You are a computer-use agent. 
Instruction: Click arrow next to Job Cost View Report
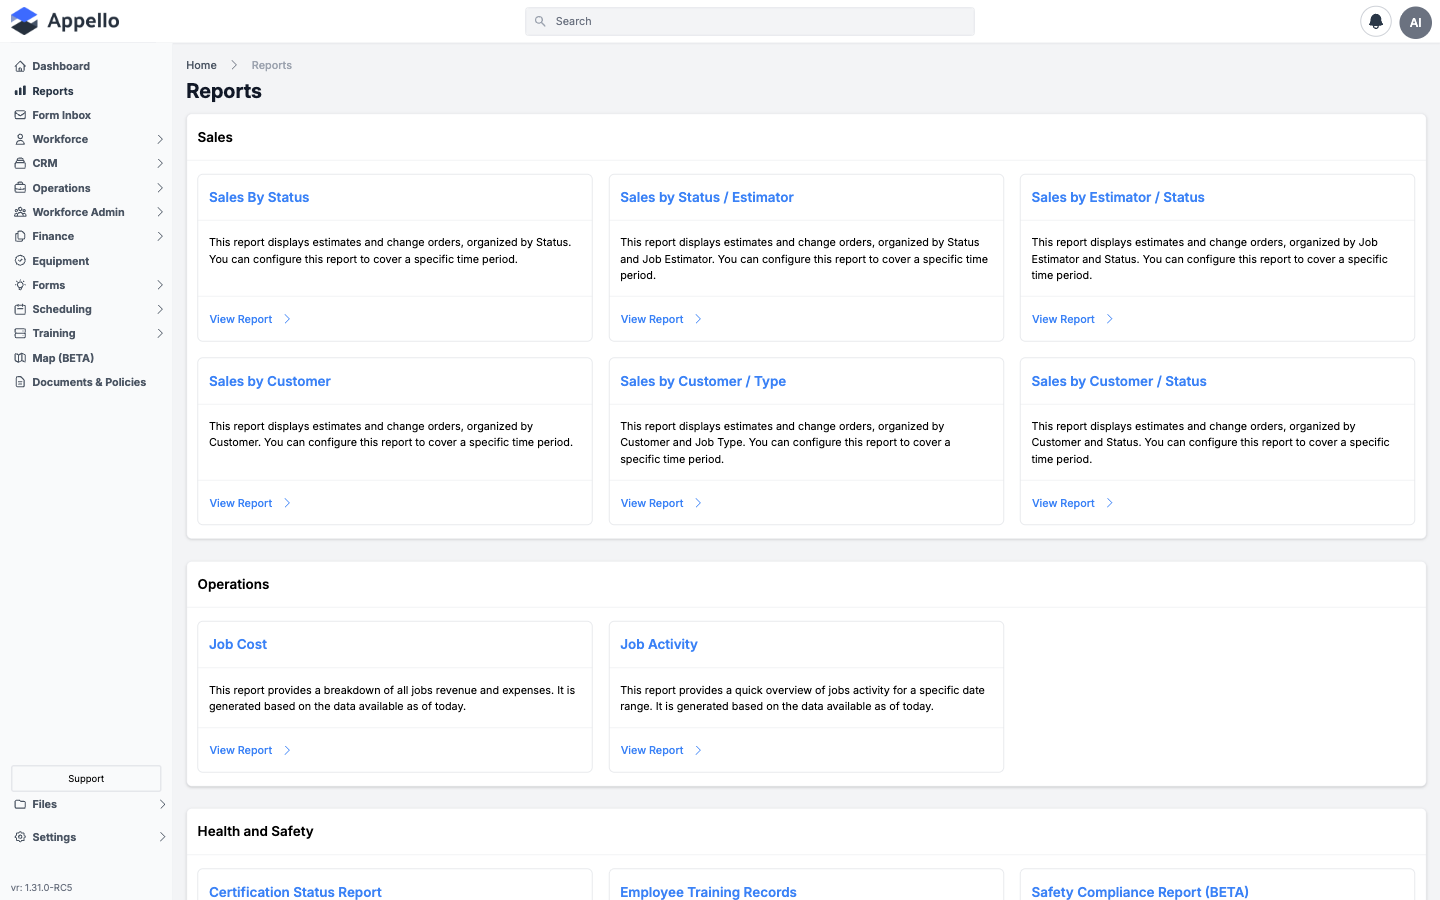(x=287, y=750)
